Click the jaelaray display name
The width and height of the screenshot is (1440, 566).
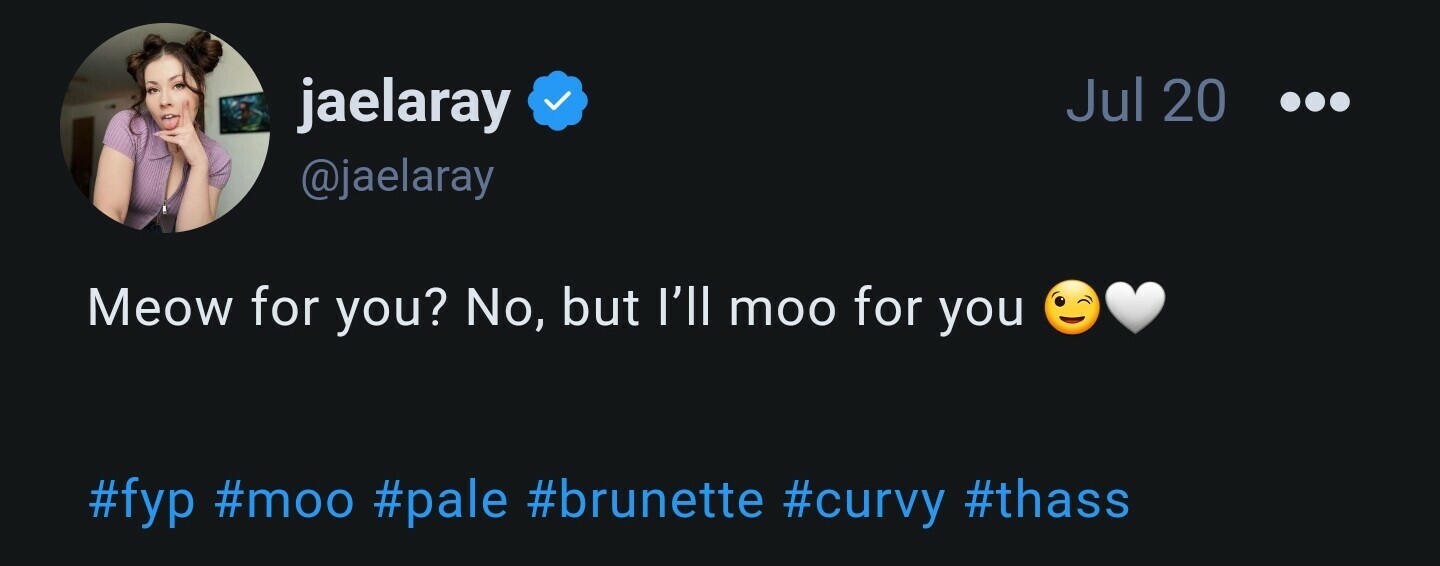pos(404,102)
